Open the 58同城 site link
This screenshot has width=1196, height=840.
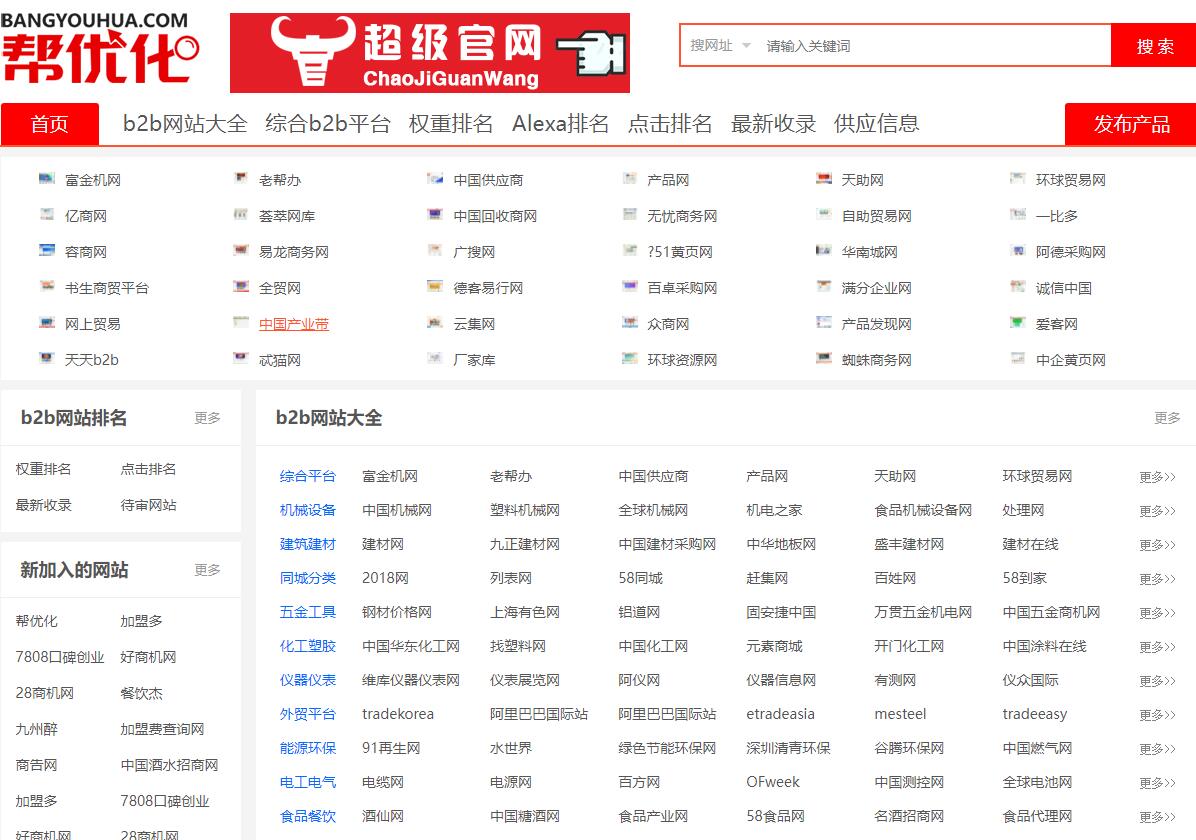click(x=640, y=578)
